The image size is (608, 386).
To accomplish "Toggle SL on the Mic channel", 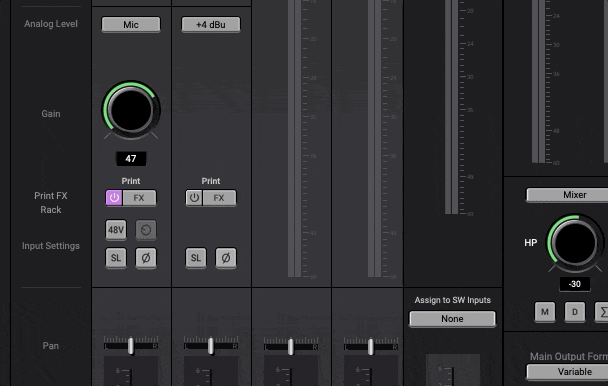I will tap(116, 258).
